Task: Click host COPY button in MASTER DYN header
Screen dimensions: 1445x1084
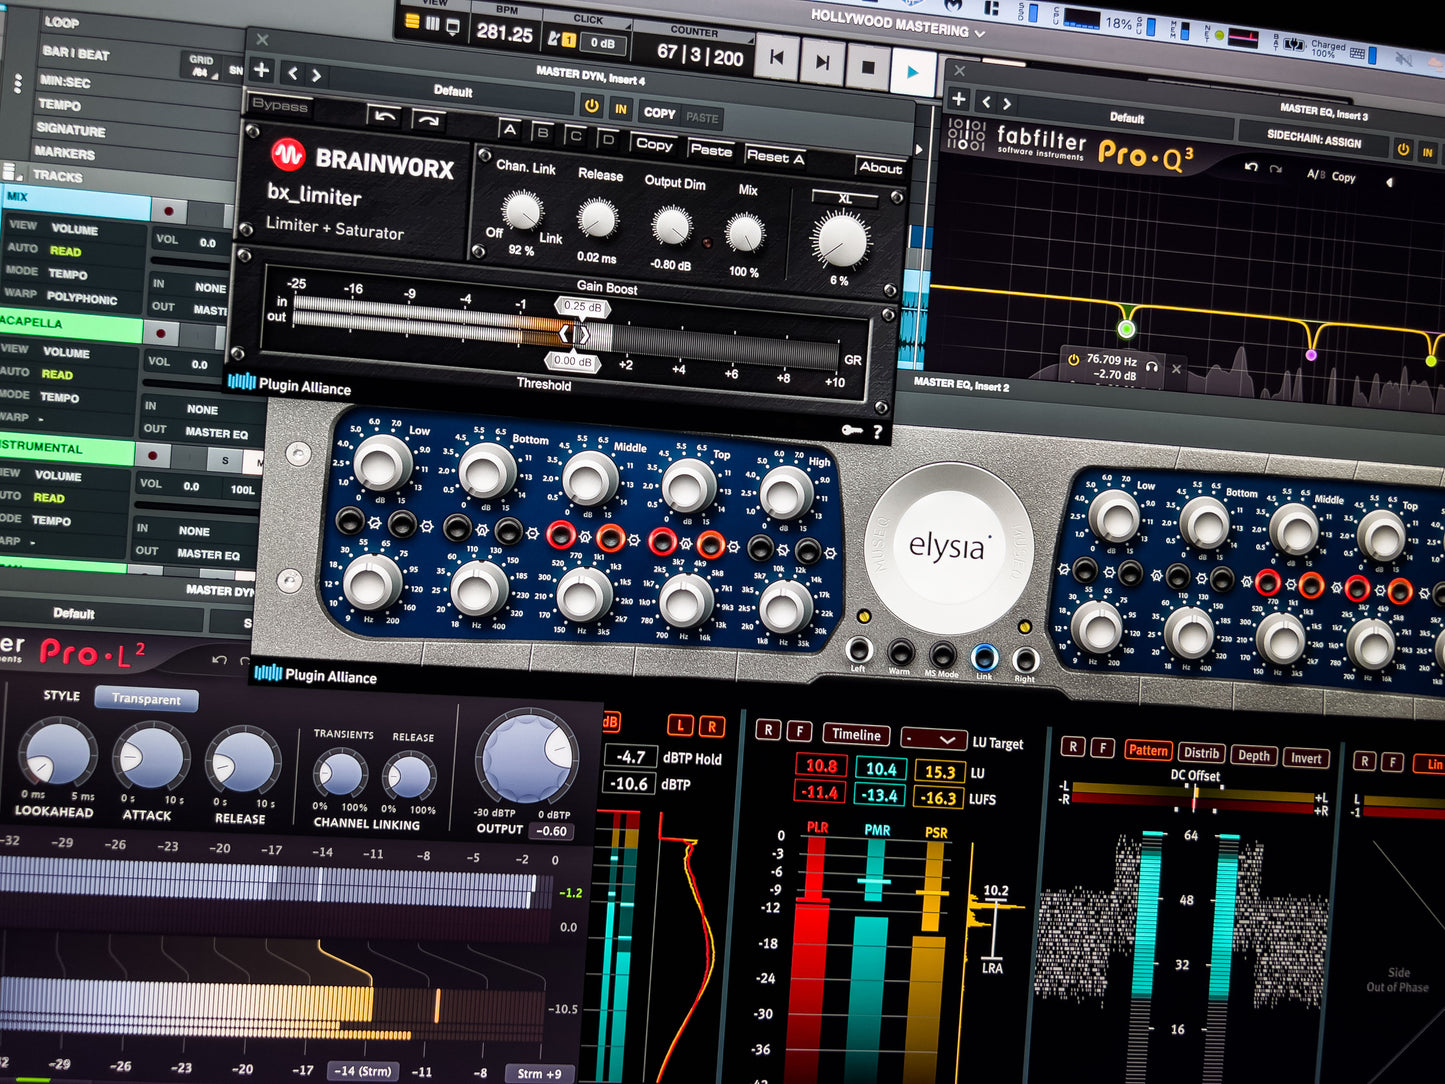Action: pos(659,113)
